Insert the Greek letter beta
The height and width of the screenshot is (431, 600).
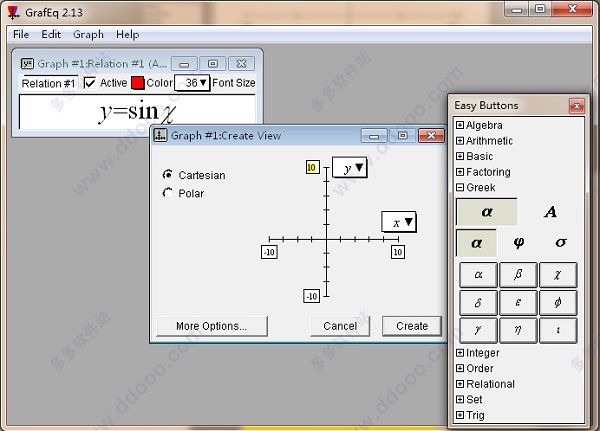[x=518, y=275]
